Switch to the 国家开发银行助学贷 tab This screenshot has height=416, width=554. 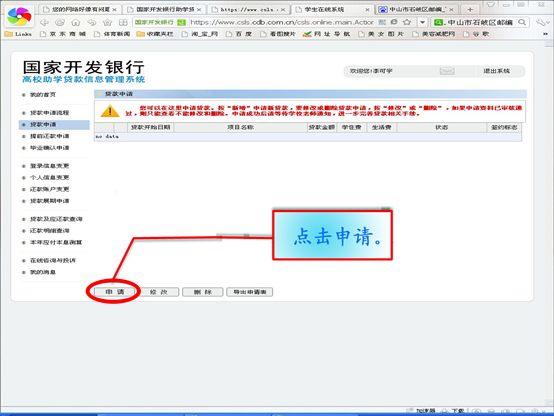tap(165, 9)
